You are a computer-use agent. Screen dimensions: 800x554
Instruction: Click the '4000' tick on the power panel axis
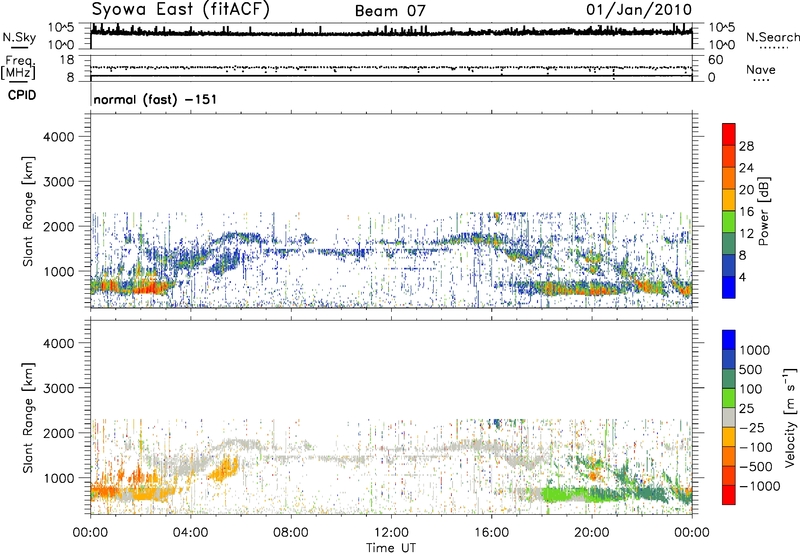click(59, 137)
